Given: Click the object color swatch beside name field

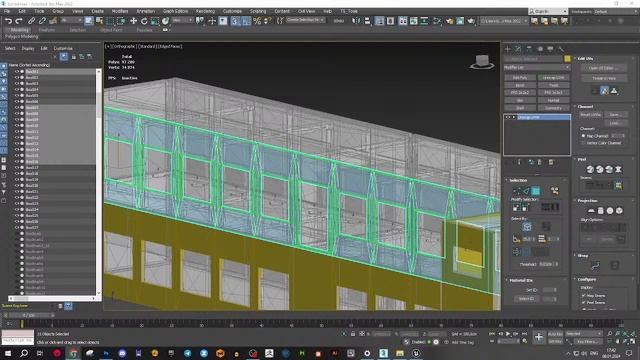Looking at the screenshot, I should click(x=567, y=59).
